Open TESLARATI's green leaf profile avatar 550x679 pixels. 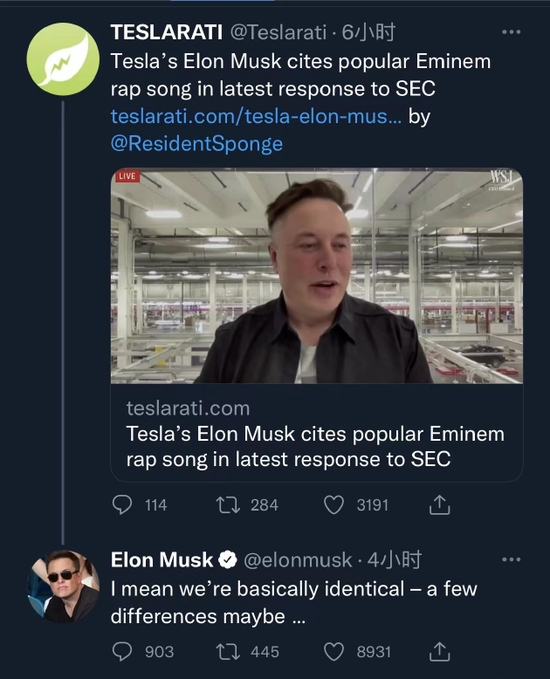[x=63, y=59]
